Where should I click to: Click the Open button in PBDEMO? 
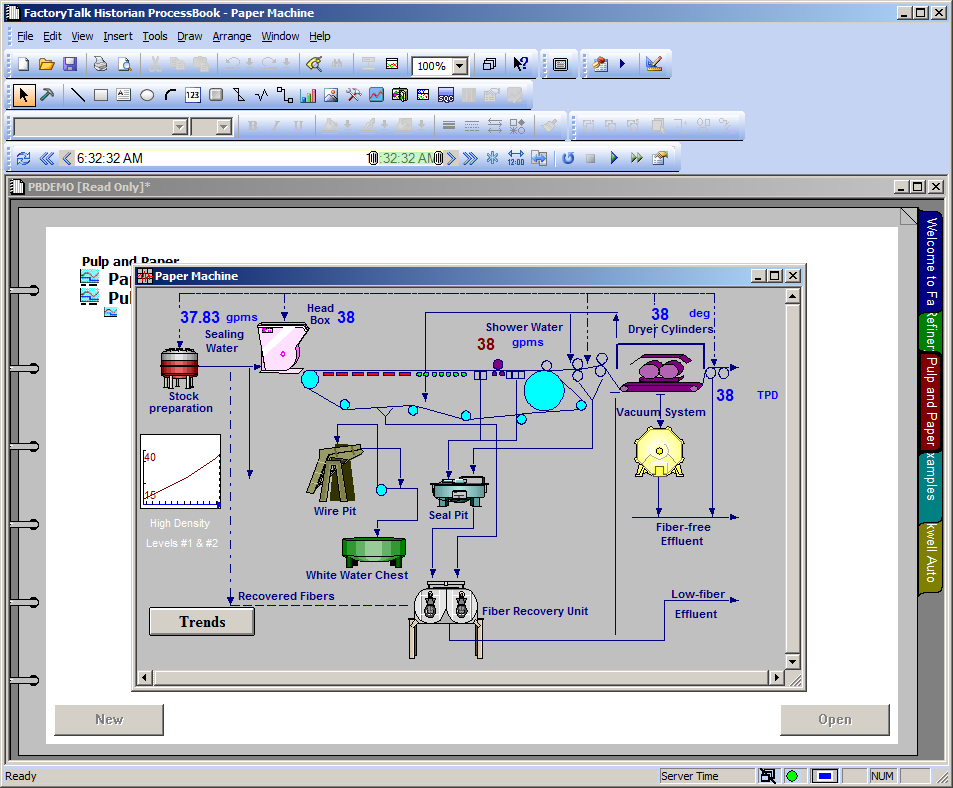[x=835, y=719]
